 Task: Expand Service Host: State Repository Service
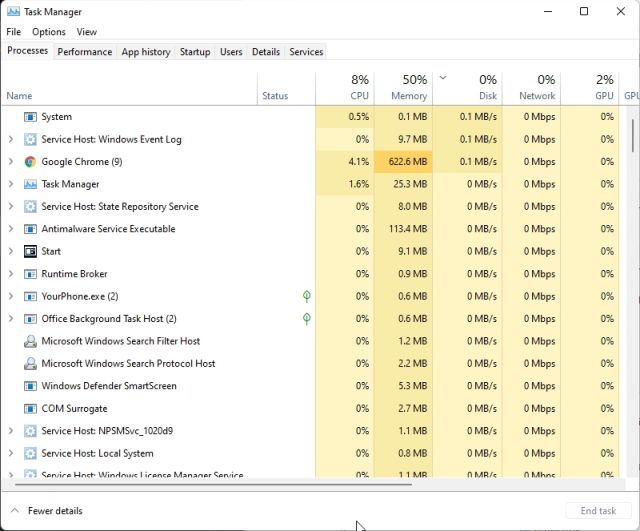11,207
